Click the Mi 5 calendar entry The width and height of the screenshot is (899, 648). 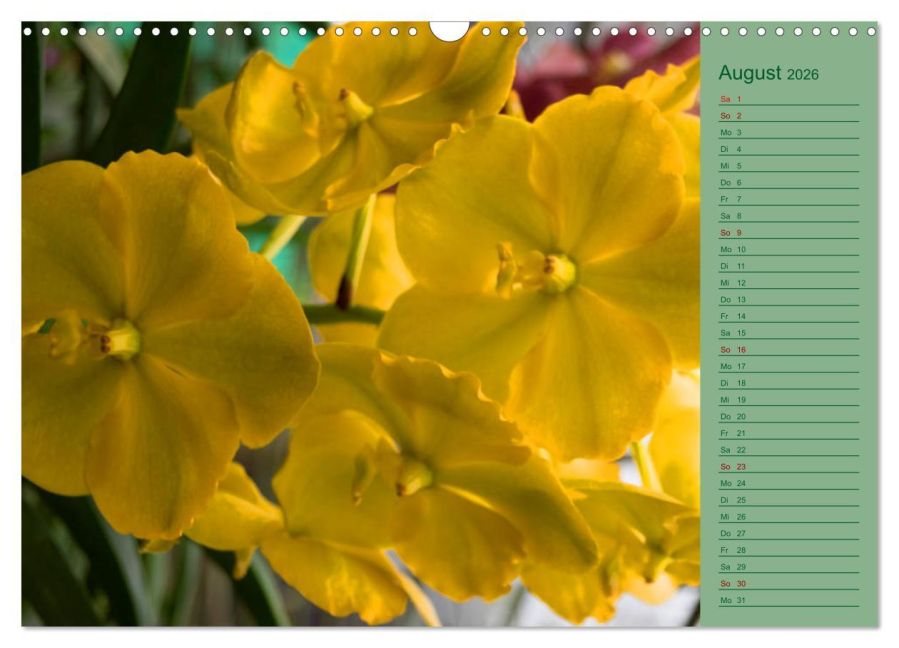tap(788, 166)
